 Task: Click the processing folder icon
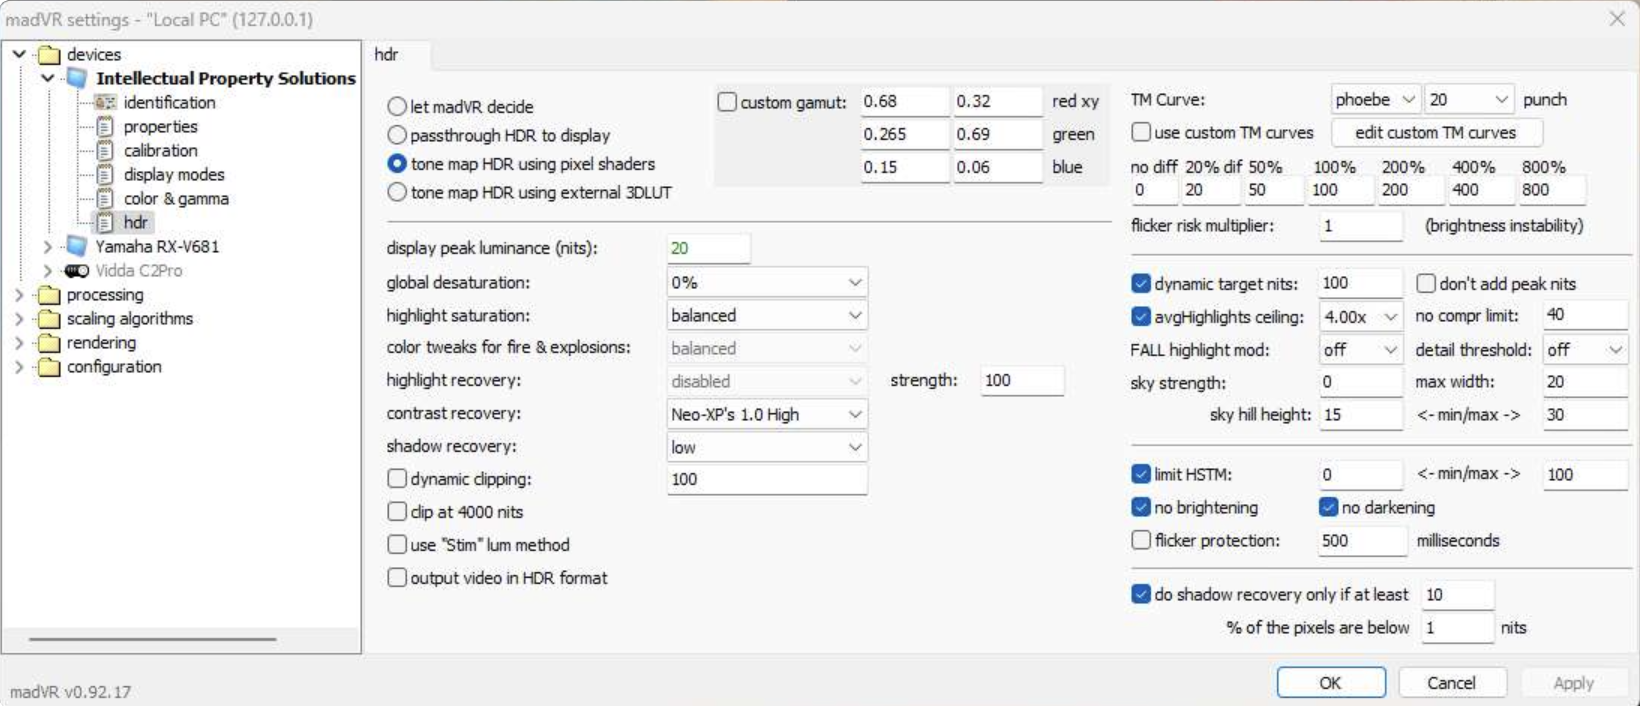[x=48, y=295]
